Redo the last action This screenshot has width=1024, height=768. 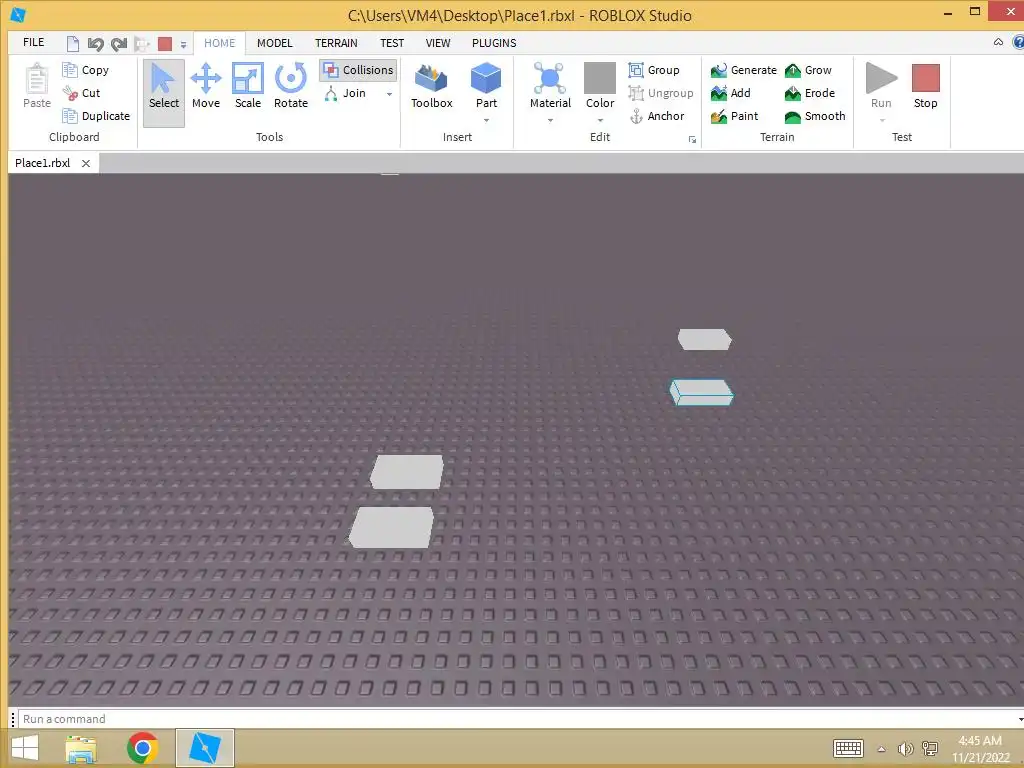pos(119,44)
